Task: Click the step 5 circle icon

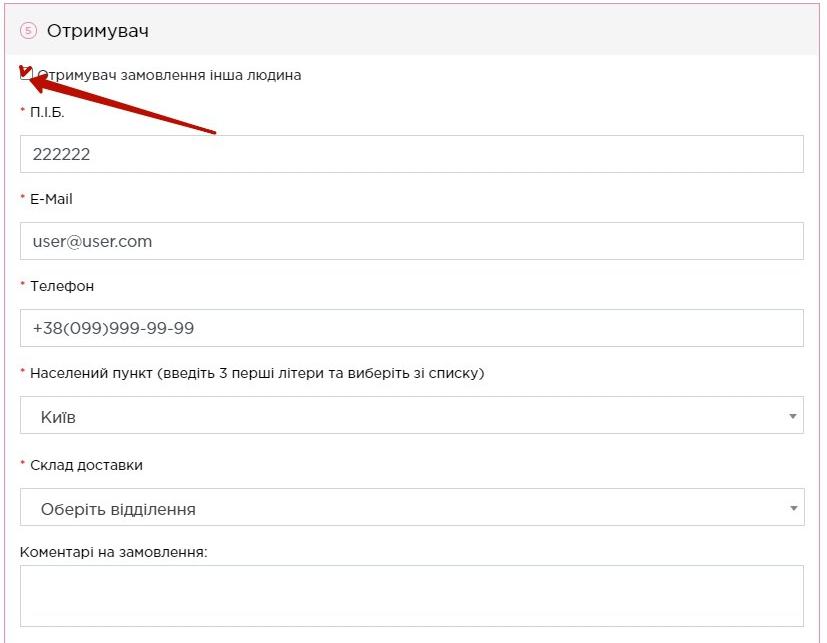Action: tap(28, 31)
